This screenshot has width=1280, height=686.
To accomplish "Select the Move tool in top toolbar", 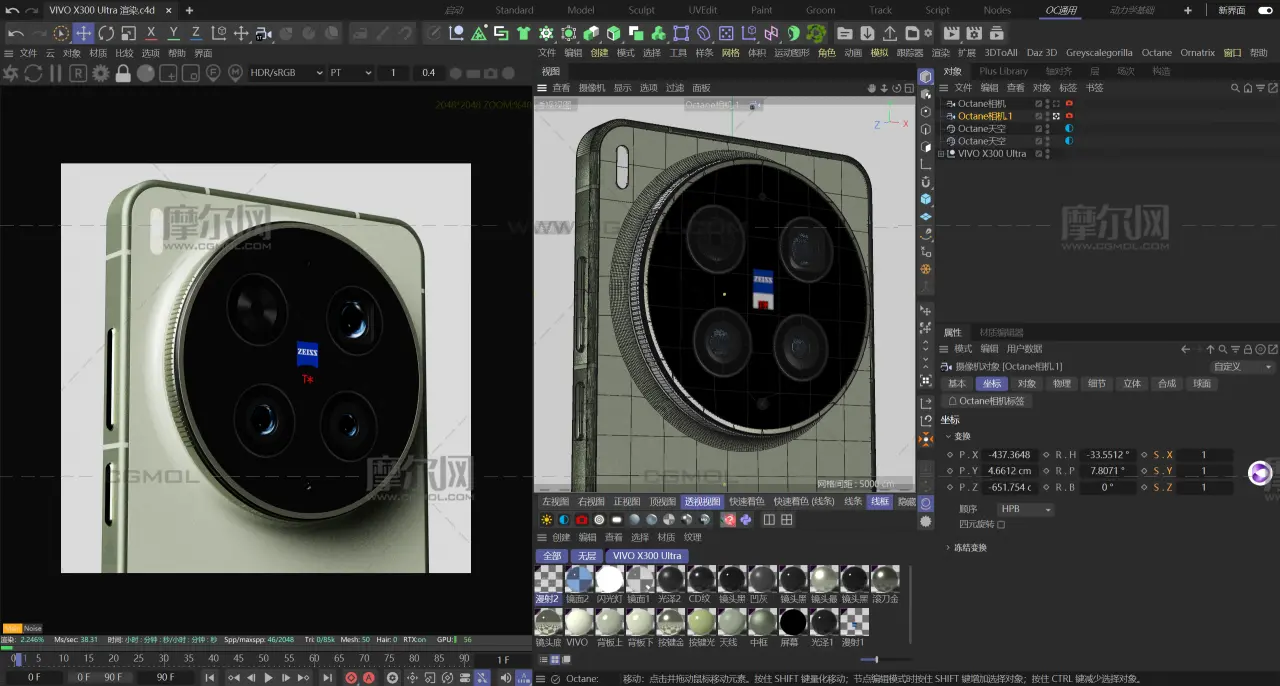I will pos(84,33).
